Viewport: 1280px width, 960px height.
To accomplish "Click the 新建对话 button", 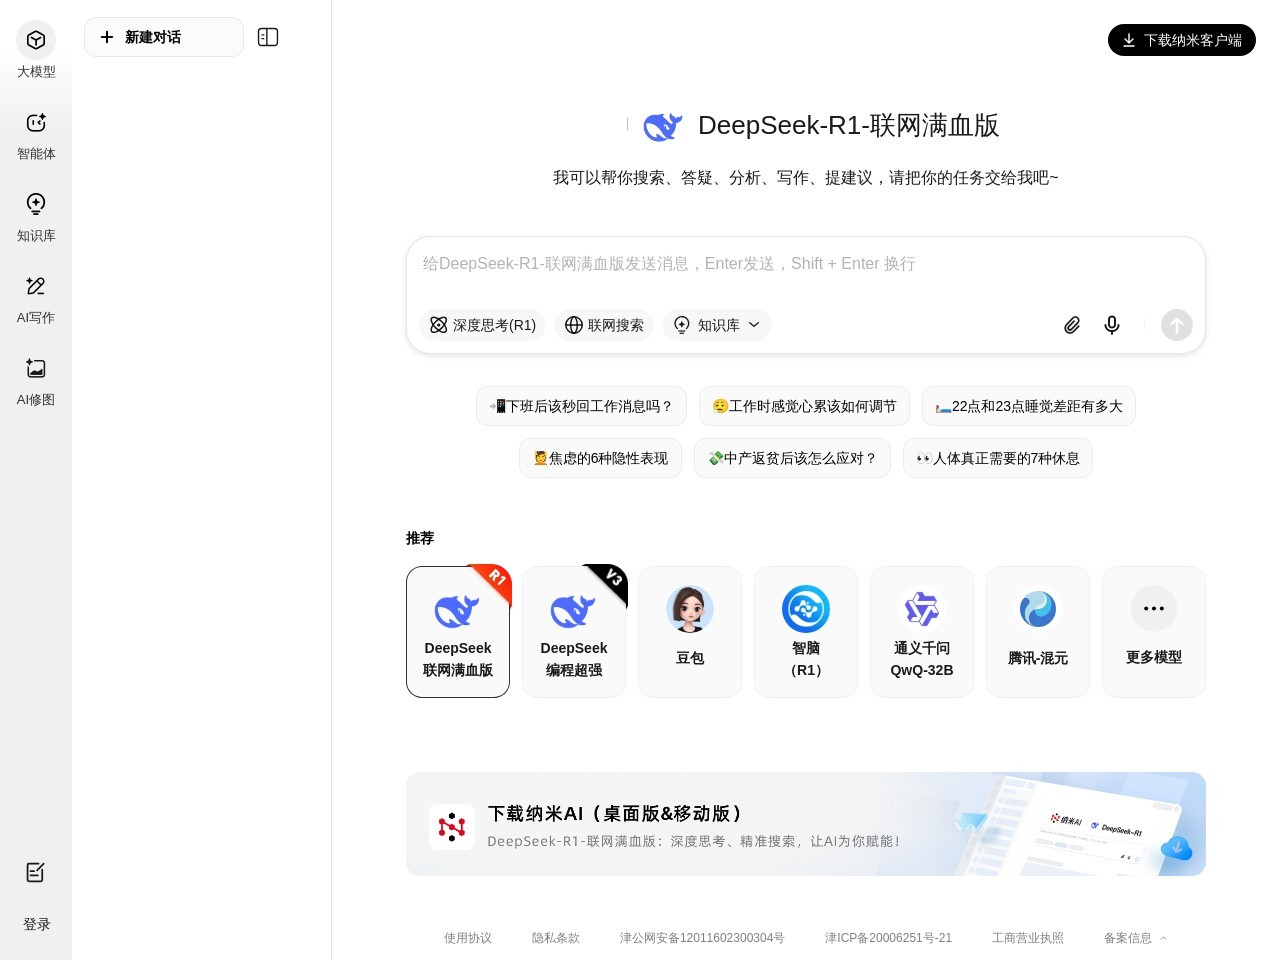I will pyautogui.click(x=164, y=37).
